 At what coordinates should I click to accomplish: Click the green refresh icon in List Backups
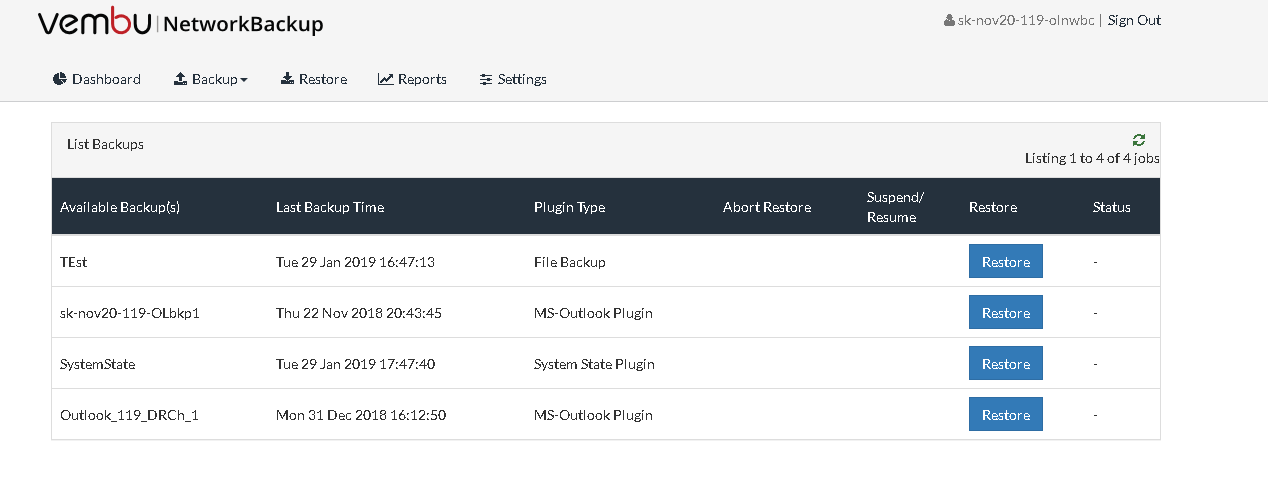coord(1139,140)
